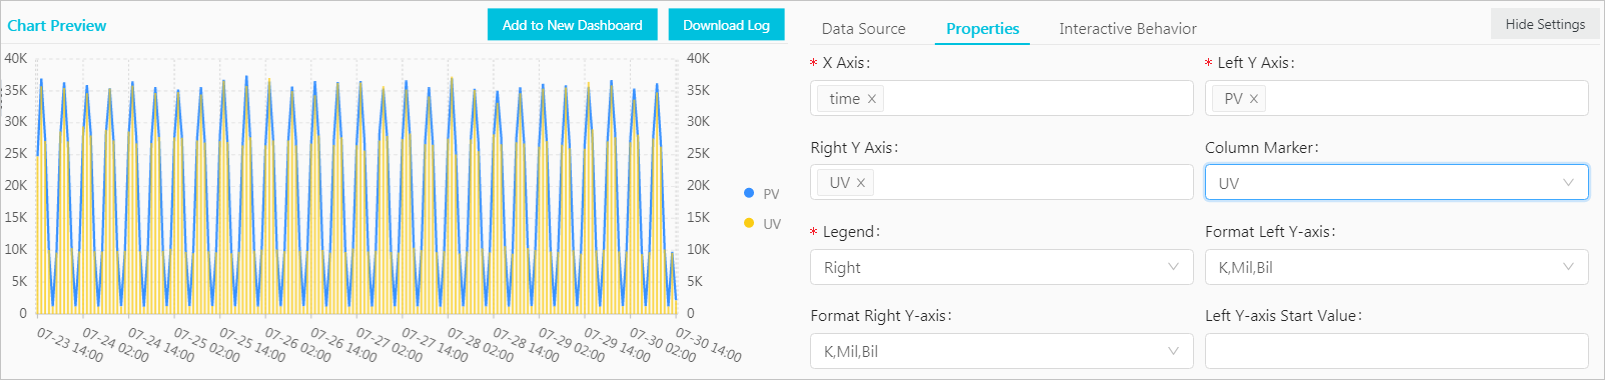Click the Chart Preview title
The image size is (1605, 380).
click(57, 26)
